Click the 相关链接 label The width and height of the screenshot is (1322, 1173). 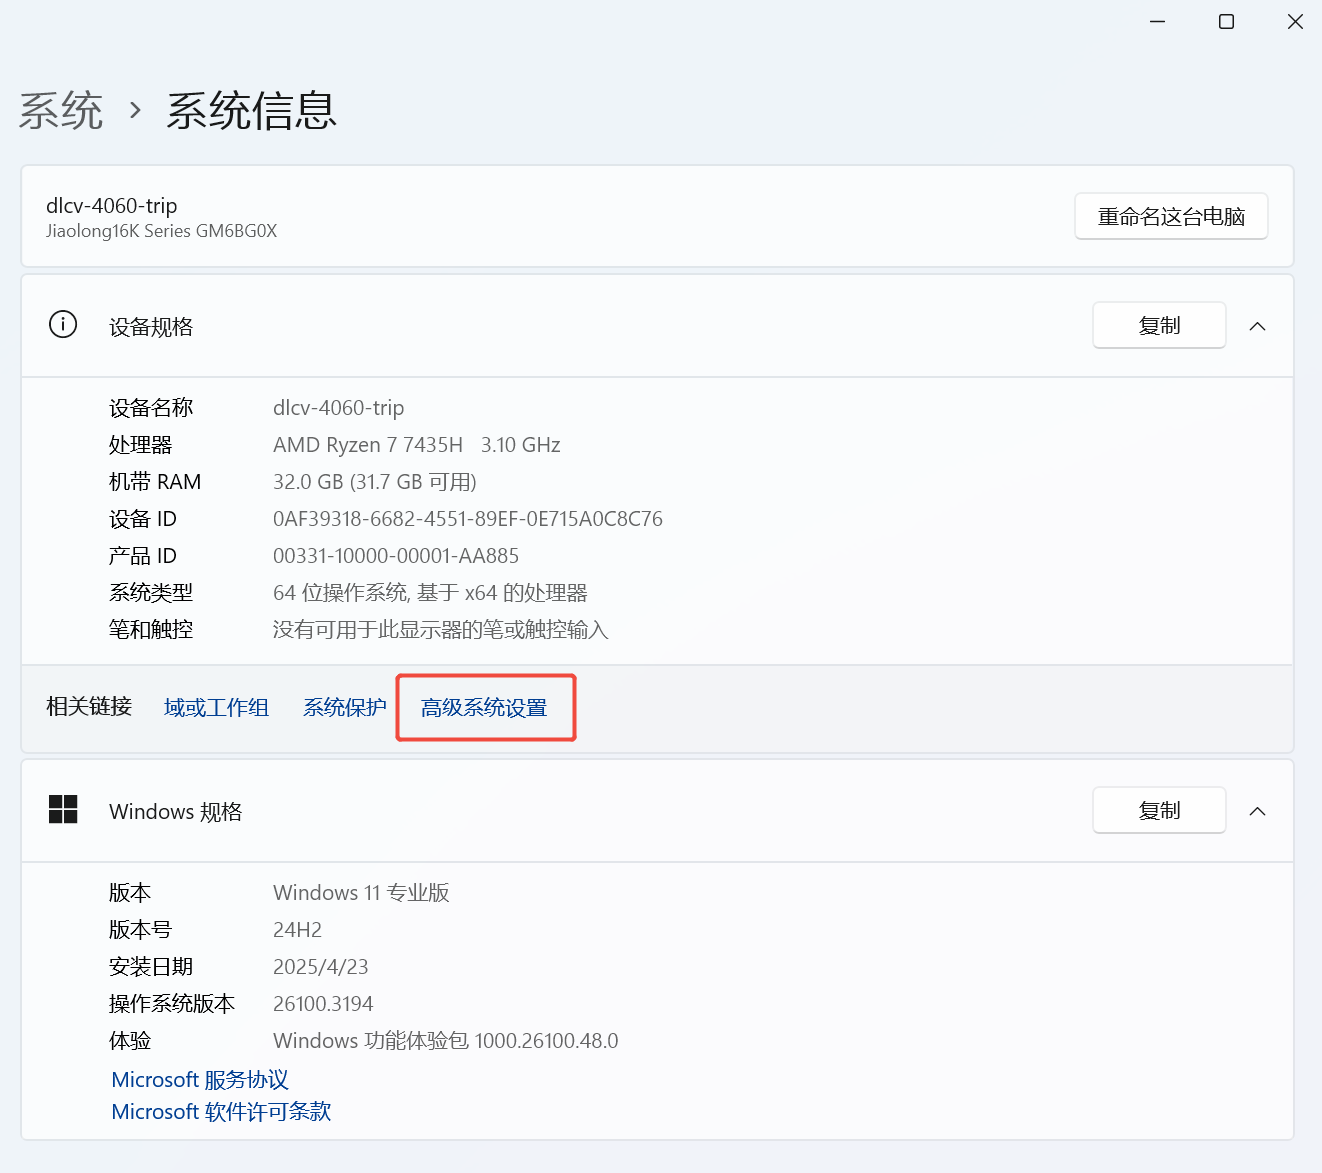pyautogui.click(x=89, y=707)
